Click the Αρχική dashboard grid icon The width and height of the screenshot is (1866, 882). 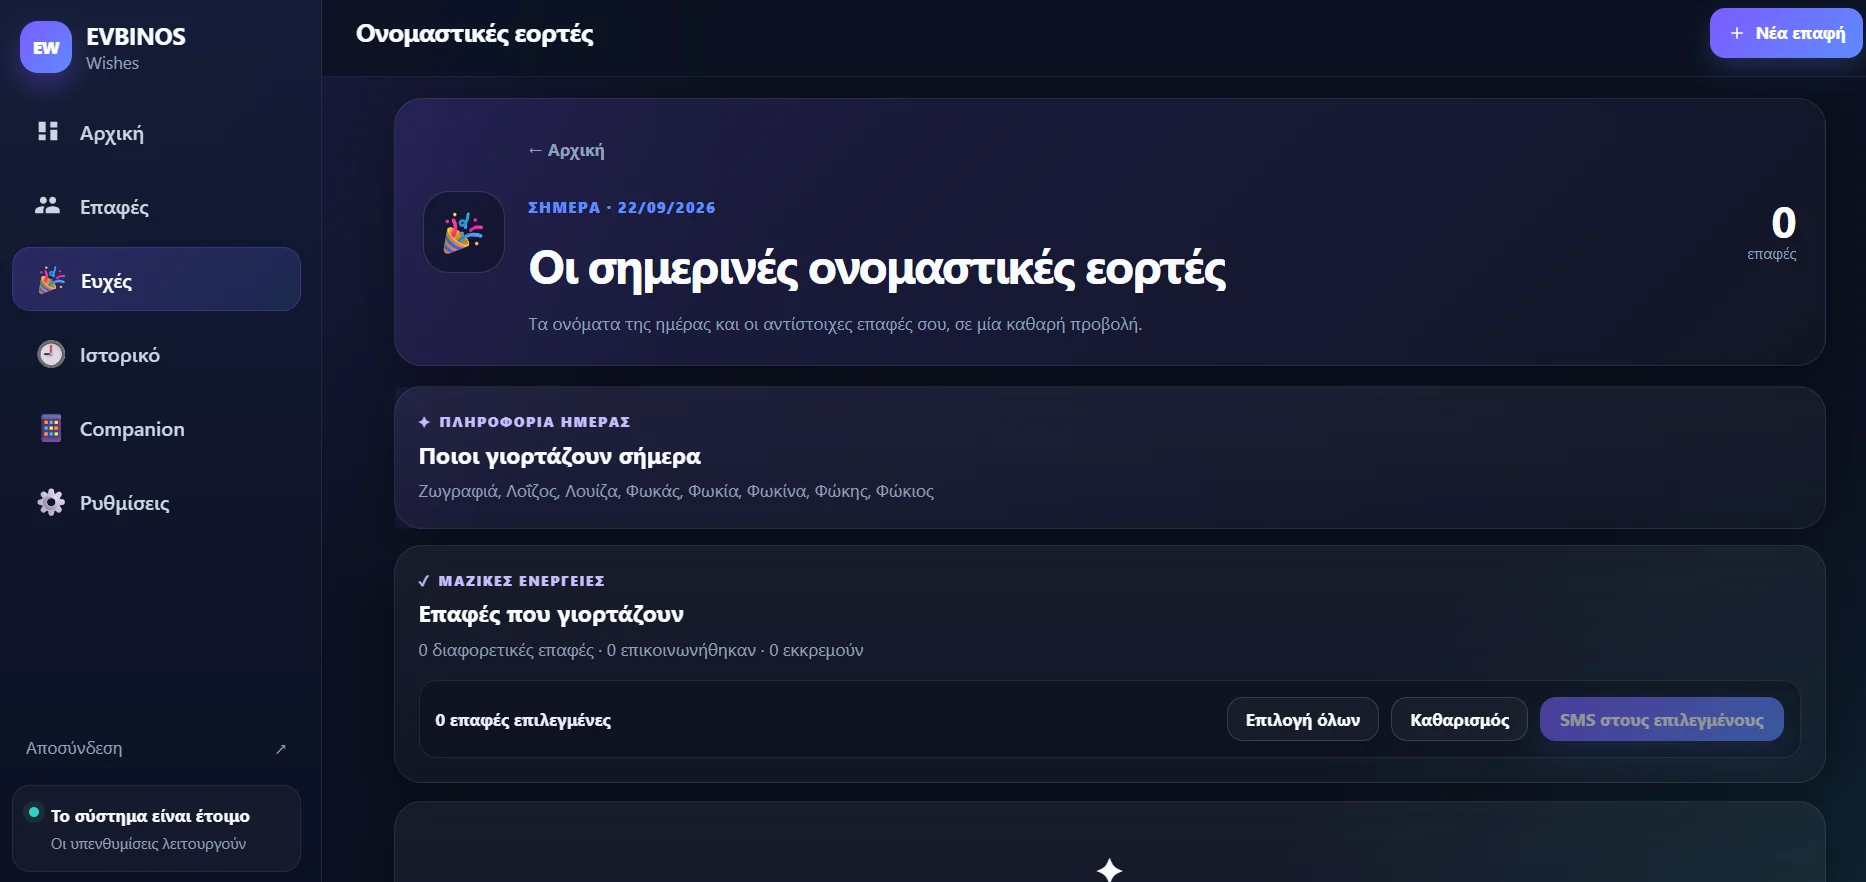[x=48, y=131]
